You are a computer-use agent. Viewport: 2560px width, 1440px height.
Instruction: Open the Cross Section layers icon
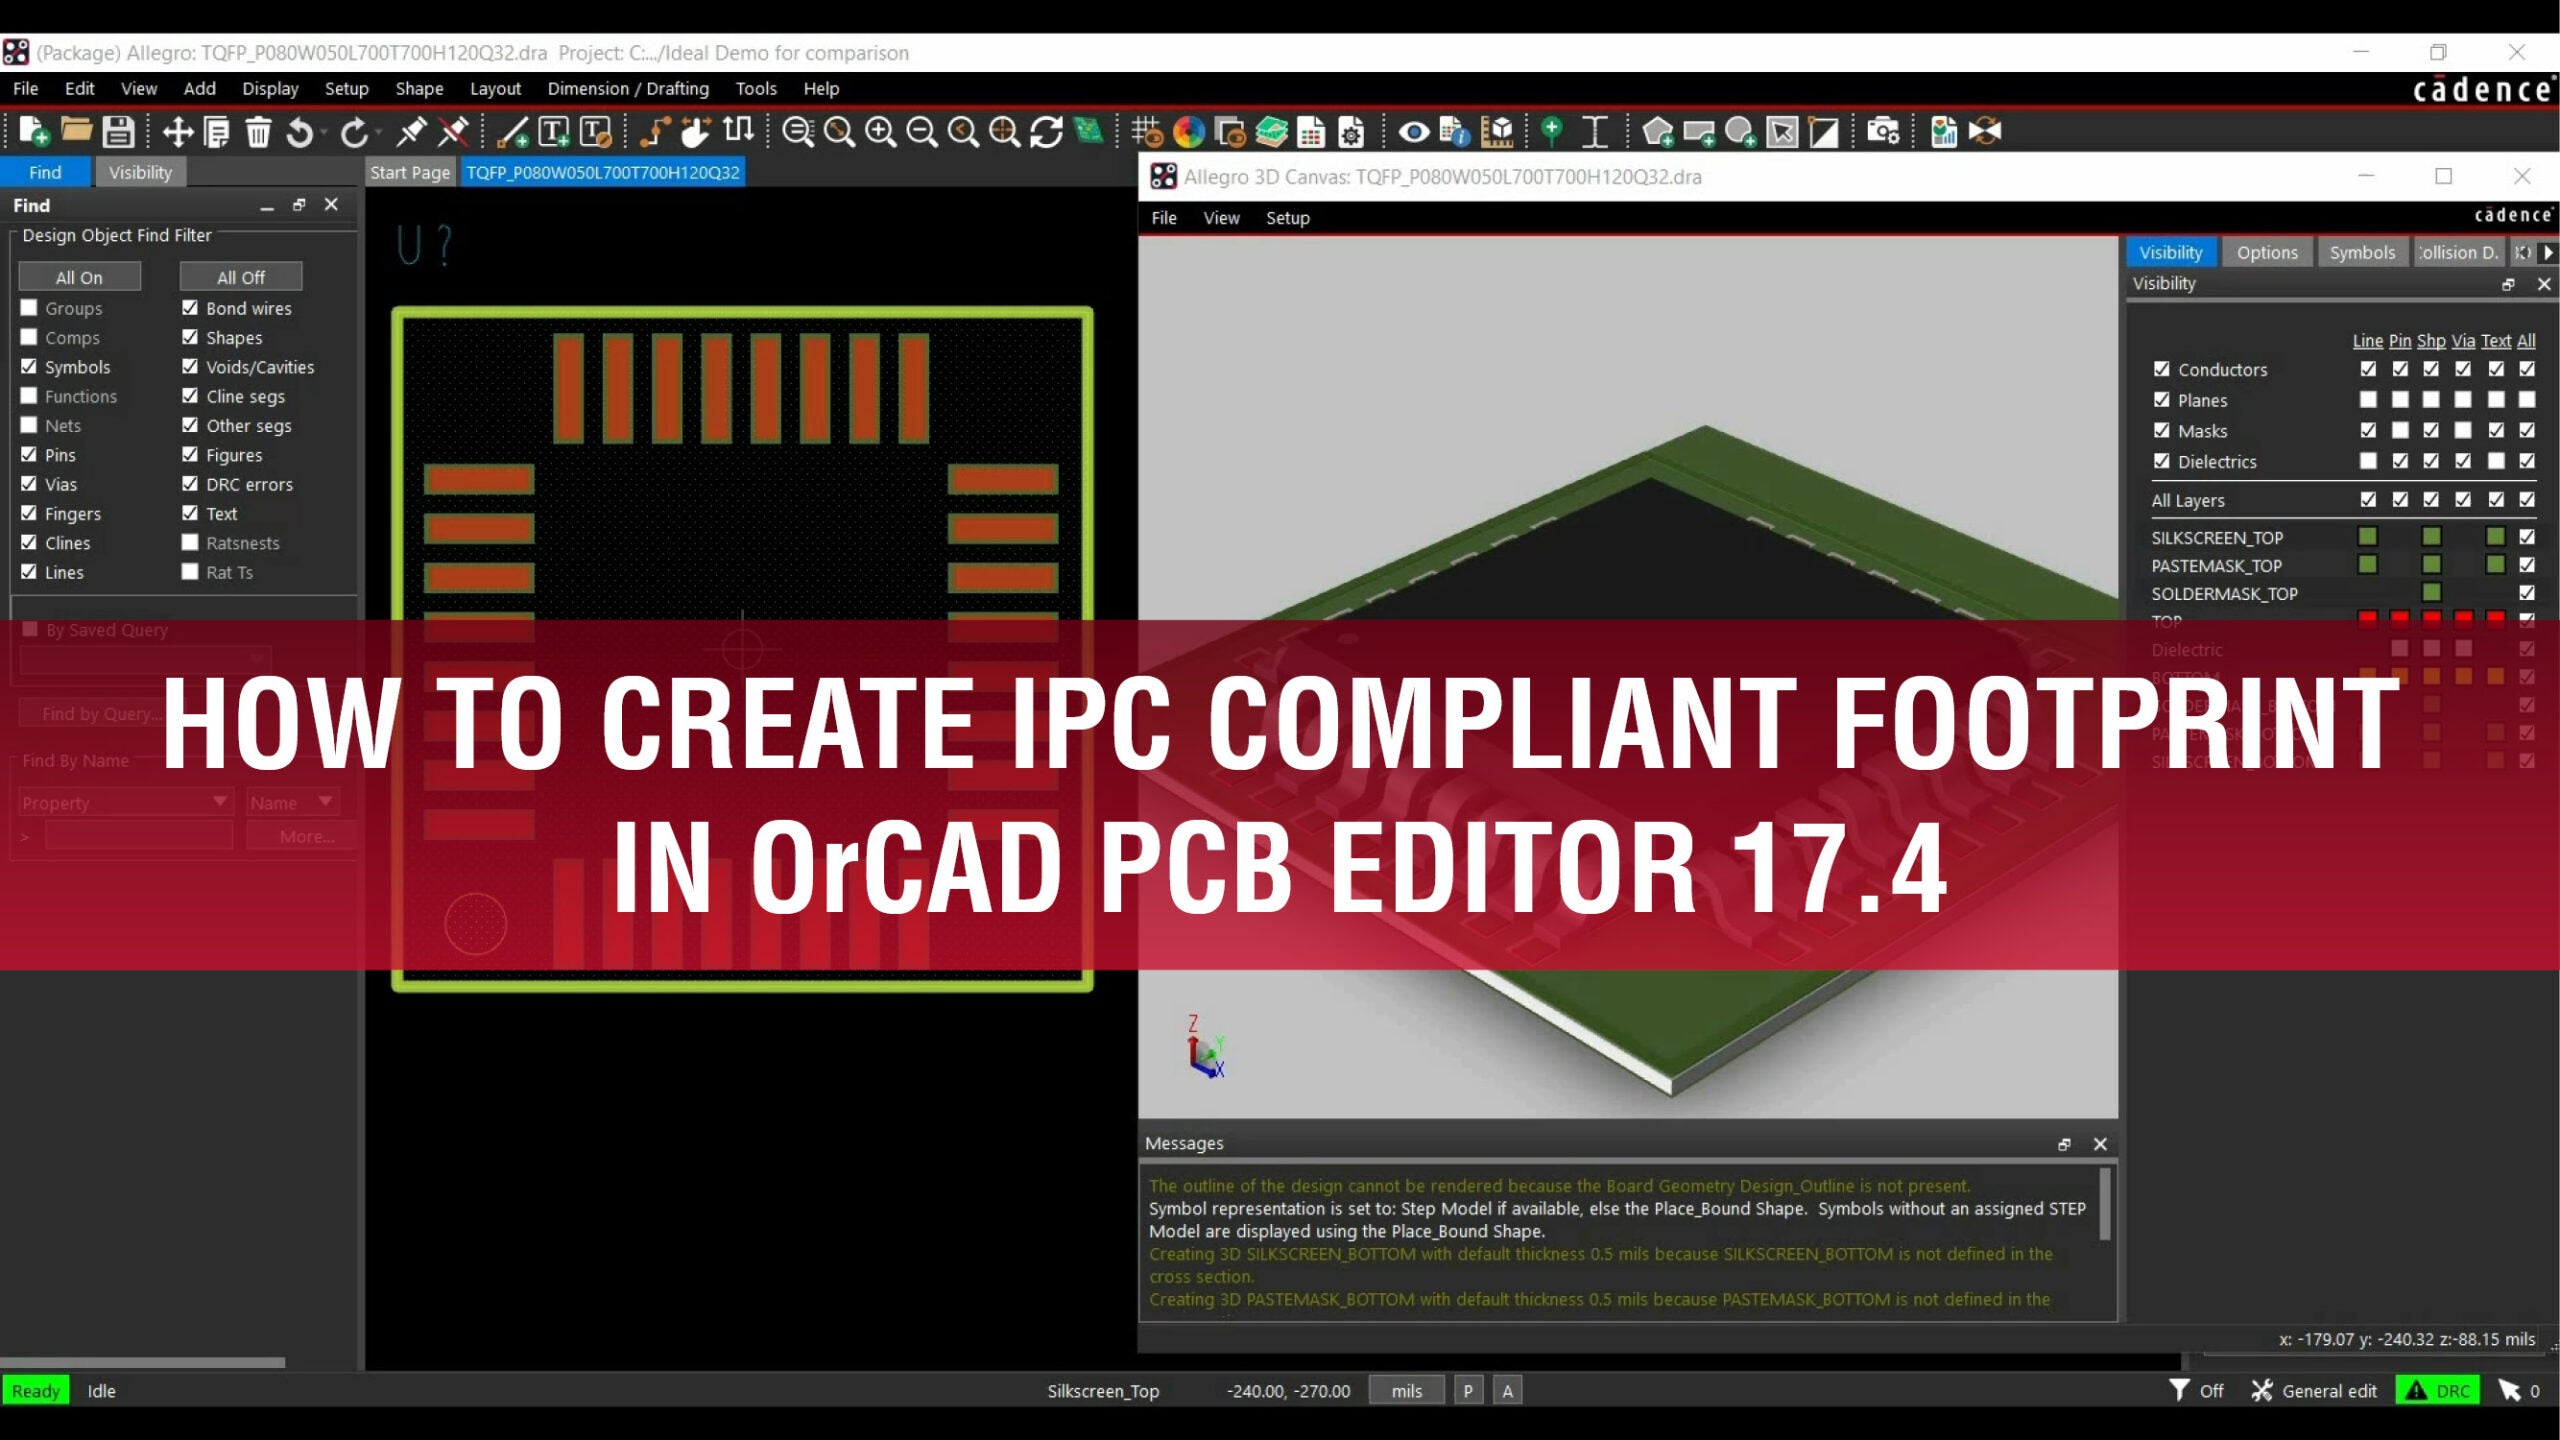pyautogui.click(x=1271, y=131)
